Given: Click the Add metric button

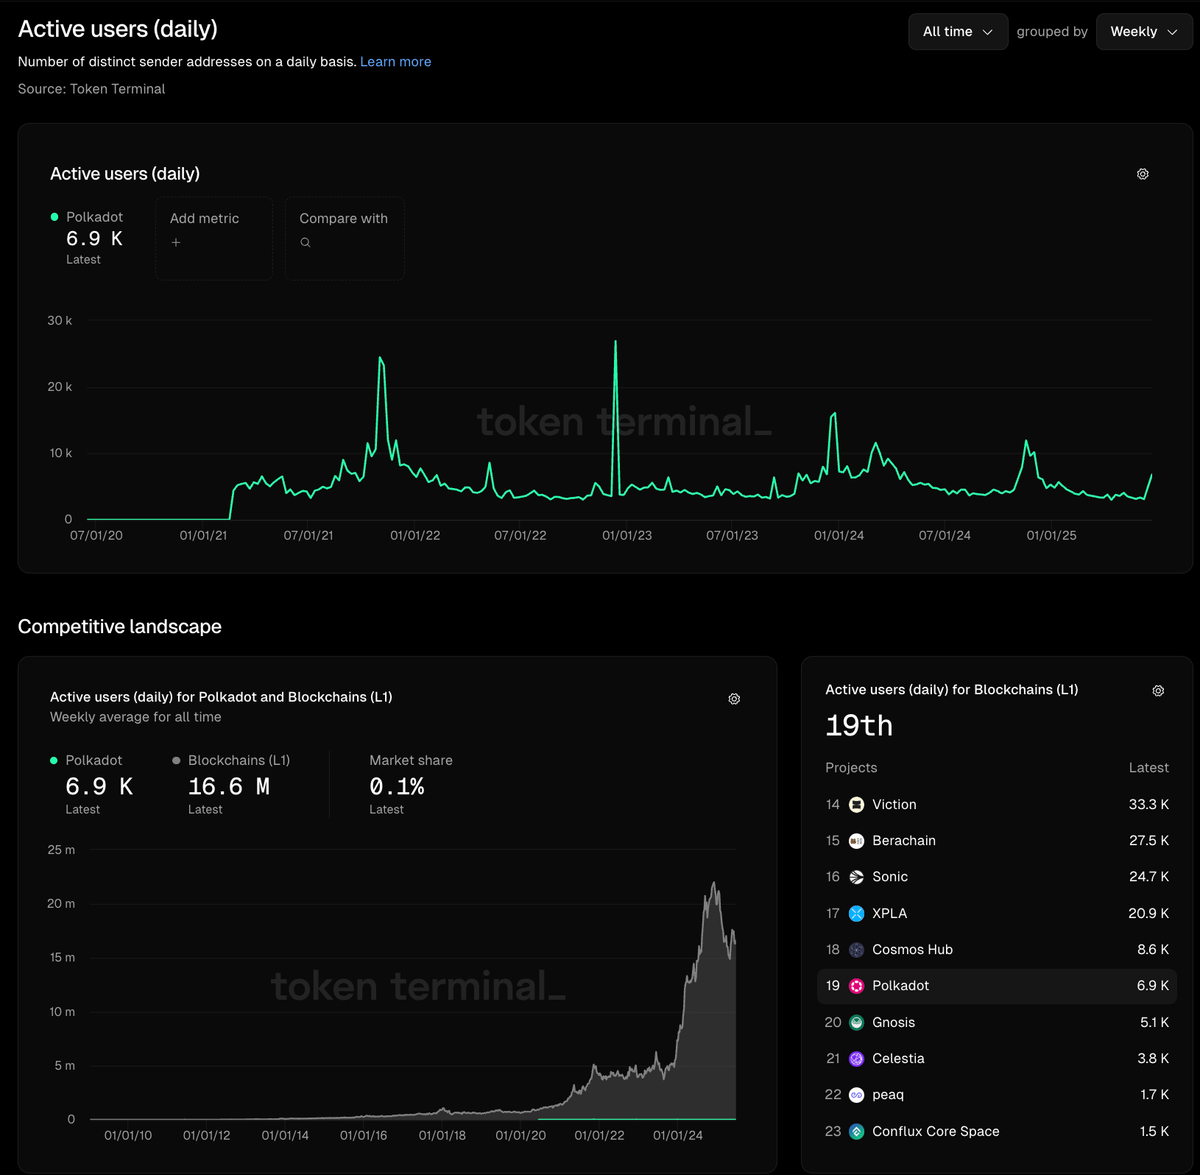Looking at the screenshot, I should (x=214, y=238).
